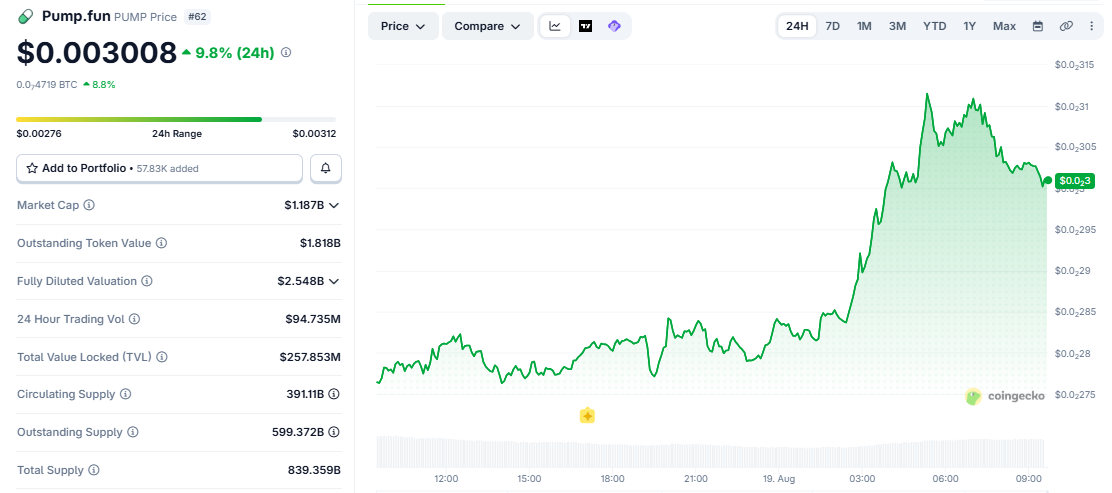Open the Price dropdown
This screenshot has height=493, width=1112.
pos(403,26)
